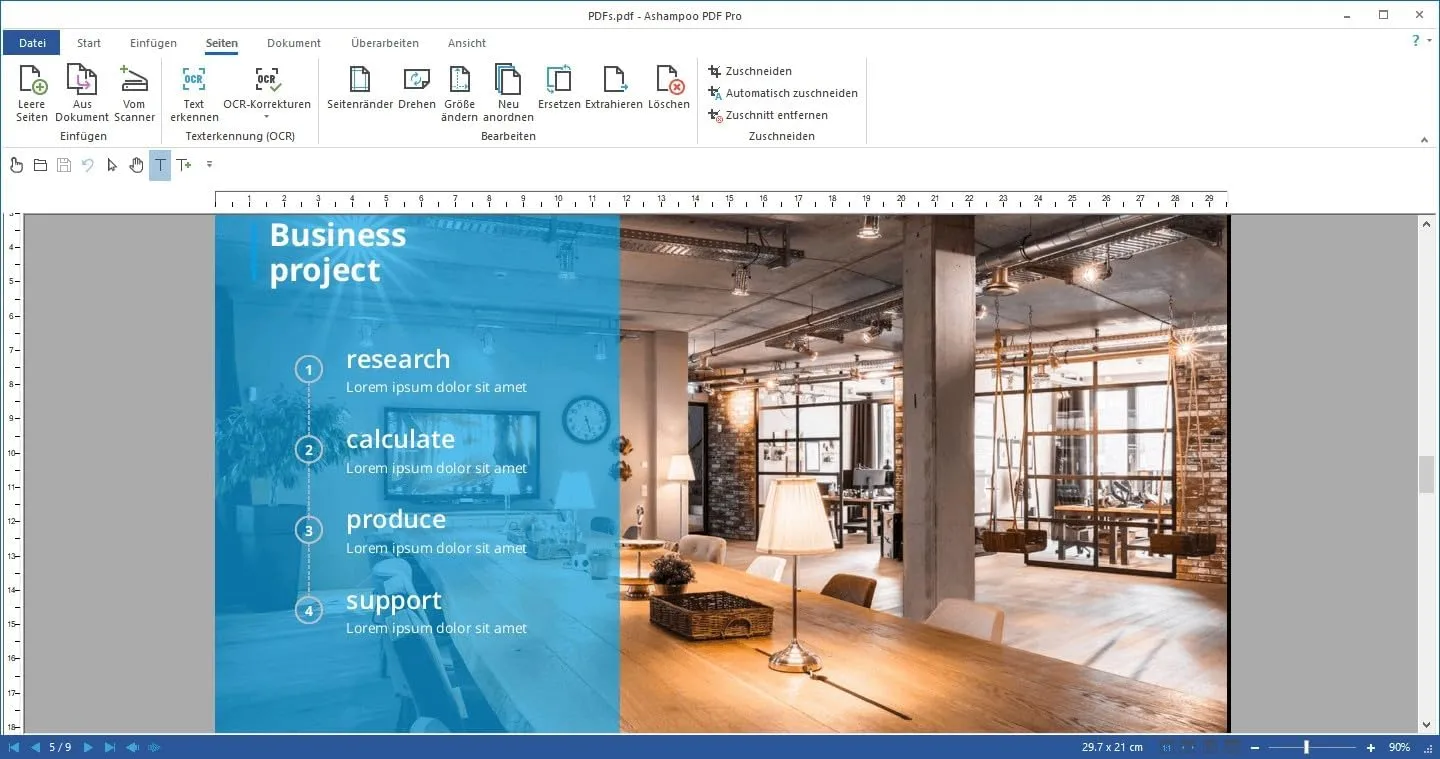Switch to the Überarbeiten ribbon tab
Screen dimensions: 1440x759
click(384, 43)
